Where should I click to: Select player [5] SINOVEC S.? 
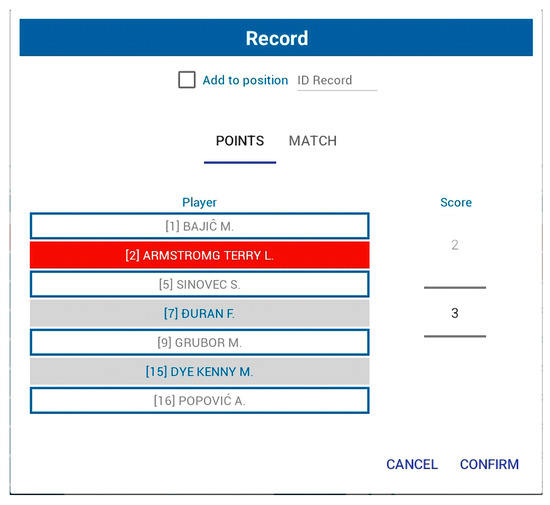(200, 284)
